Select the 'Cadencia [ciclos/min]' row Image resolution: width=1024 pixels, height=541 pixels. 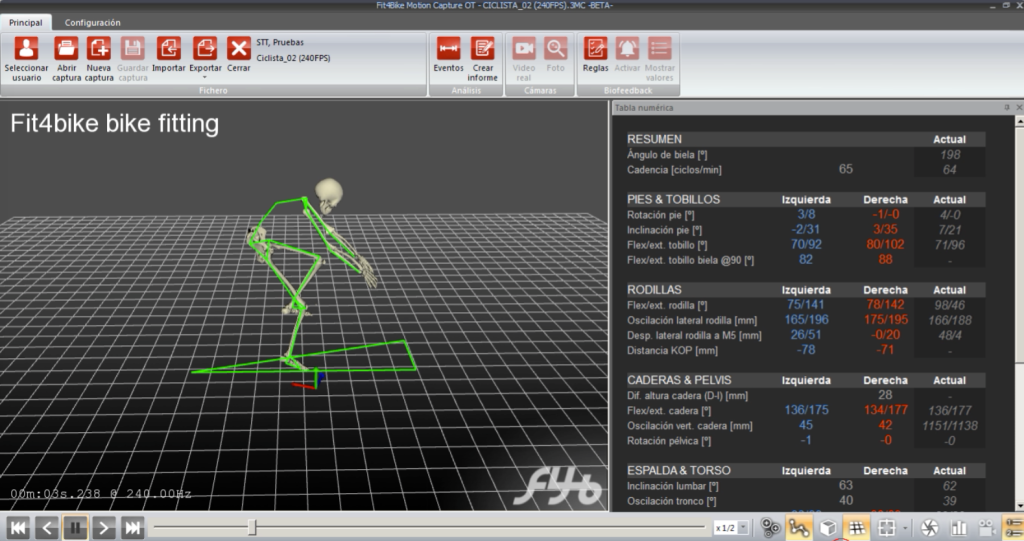click(x=805, y=170)
